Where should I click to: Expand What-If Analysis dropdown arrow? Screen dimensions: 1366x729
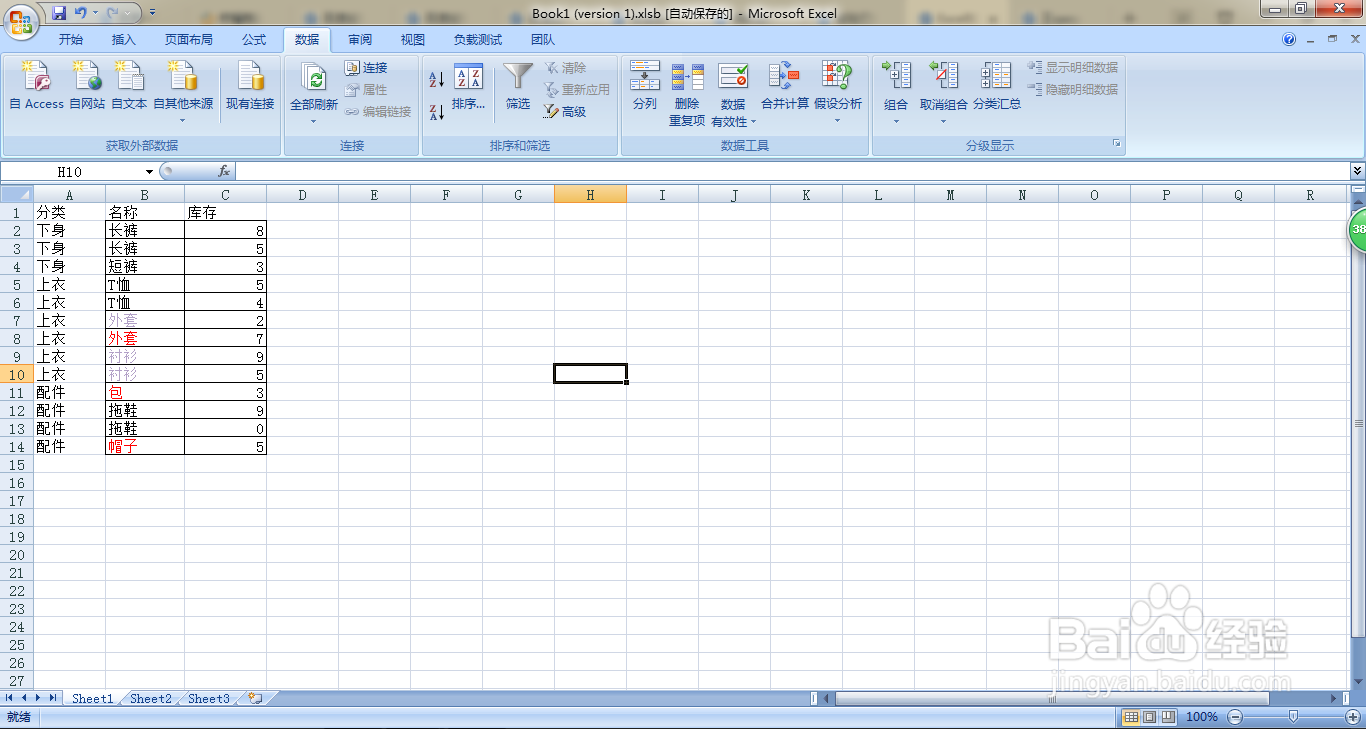click(837, 121)
